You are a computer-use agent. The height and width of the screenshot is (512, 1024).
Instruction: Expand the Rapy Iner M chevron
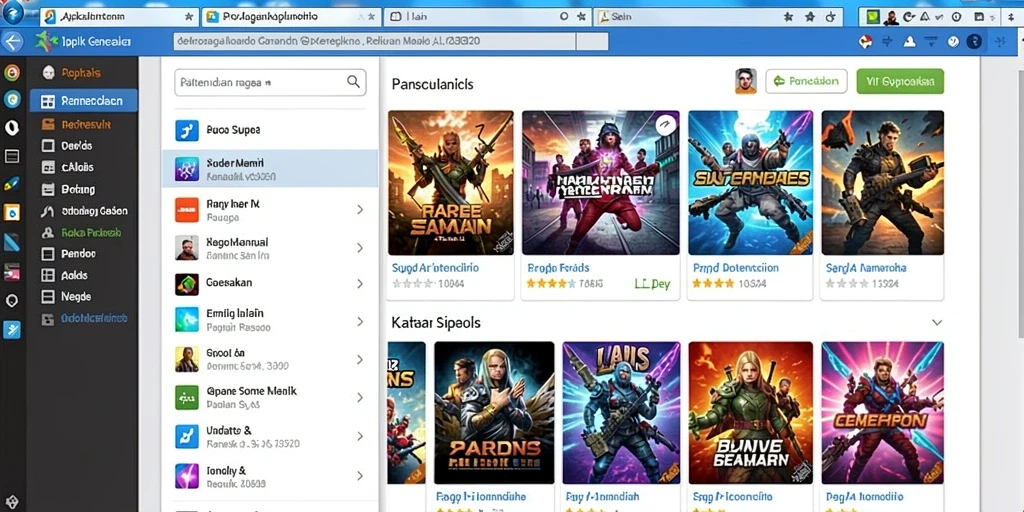(360, 210)
